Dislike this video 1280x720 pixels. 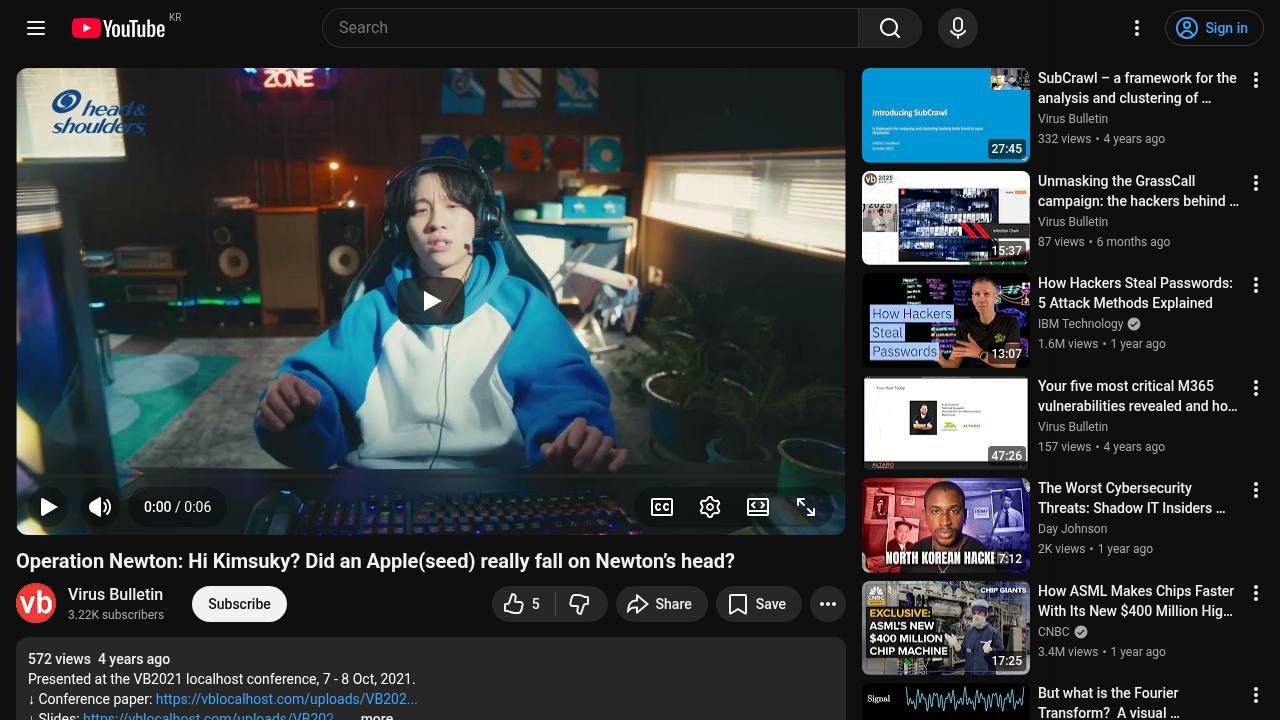[580, 604]
